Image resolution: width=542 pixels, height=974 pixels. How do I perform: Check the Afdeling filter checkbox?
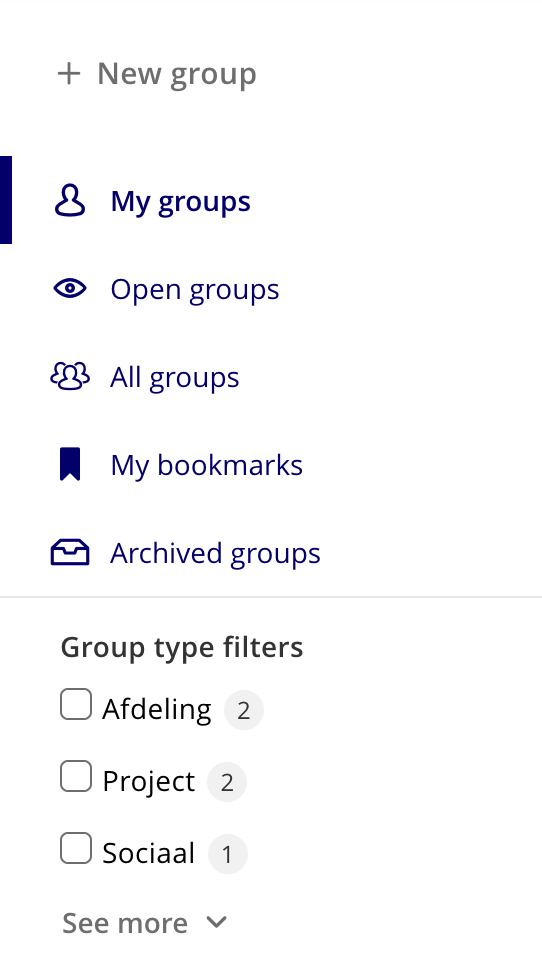pyautogui.click(x=76, y=704)
